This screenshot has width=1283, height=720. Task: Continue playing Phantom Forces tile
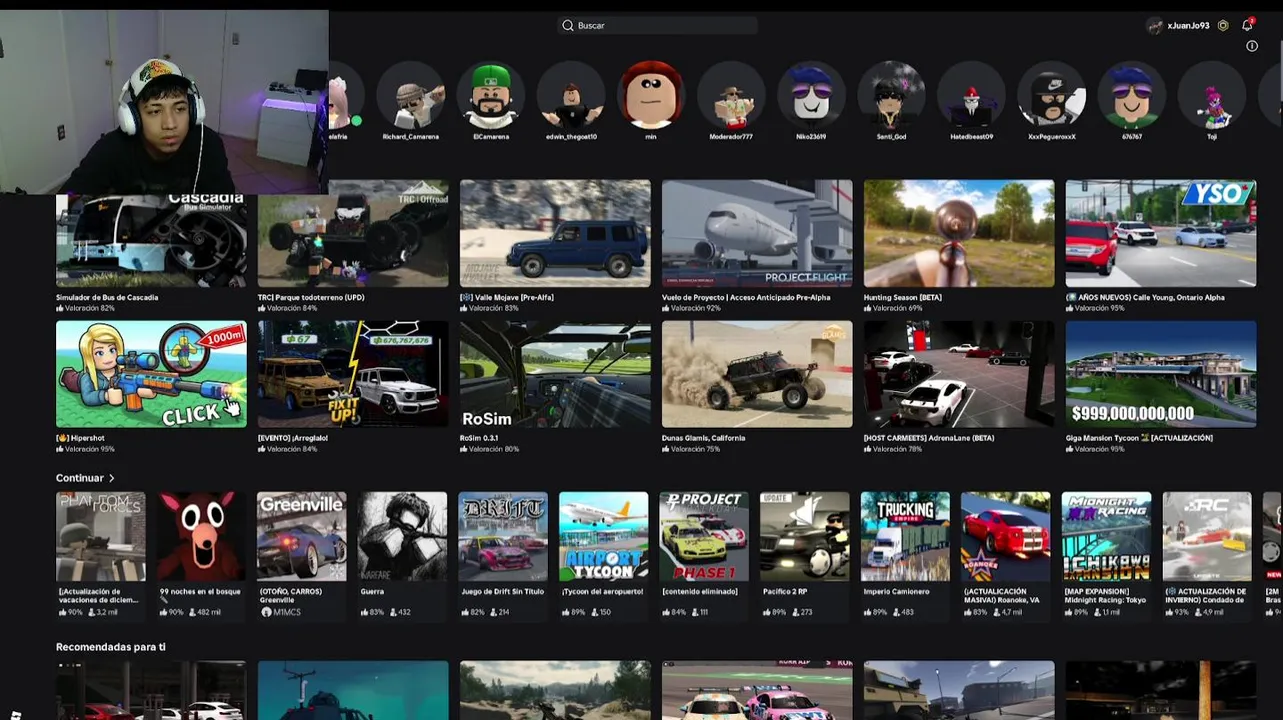[x=101, y=536]
